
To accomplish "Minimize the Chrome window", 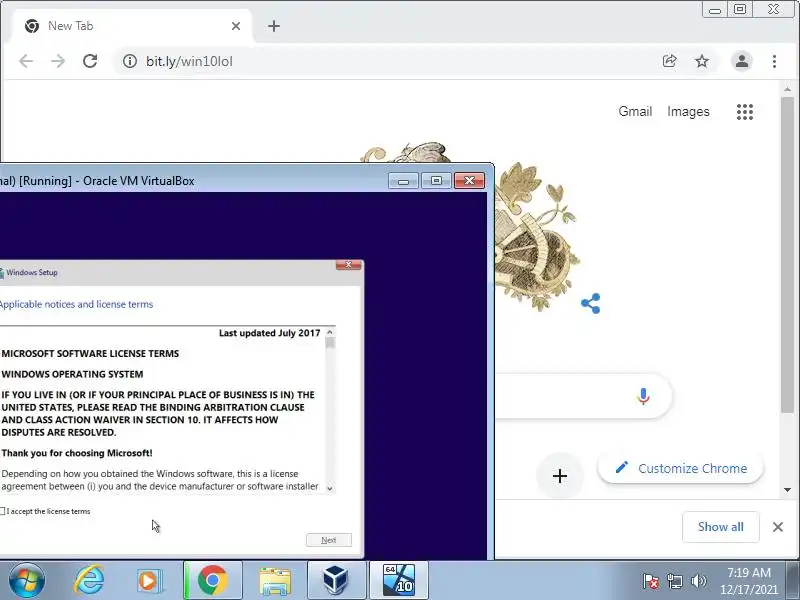I will click(715, 10).
